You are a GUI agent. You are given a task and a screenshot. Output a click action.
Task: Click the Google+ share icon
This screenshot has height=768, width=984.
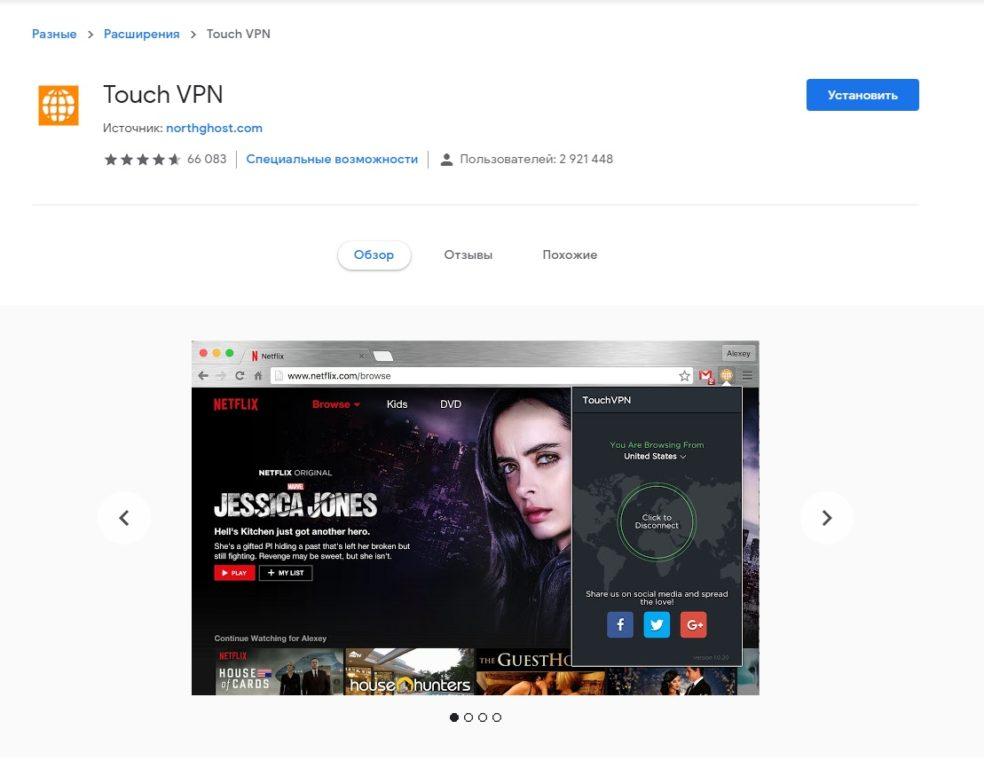pyautogui.click(x=693, y=625)
